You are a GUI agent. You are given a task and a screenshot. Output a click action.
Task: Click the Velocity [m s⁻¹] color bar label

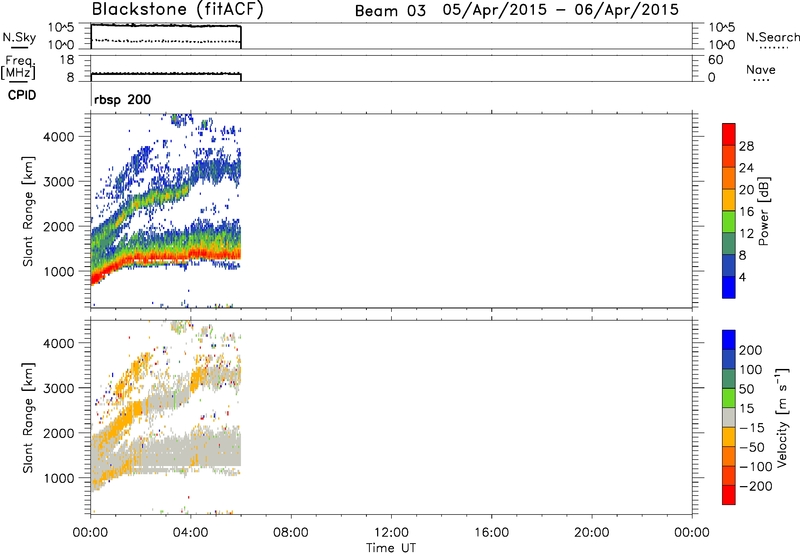click(x=782, y=417)
